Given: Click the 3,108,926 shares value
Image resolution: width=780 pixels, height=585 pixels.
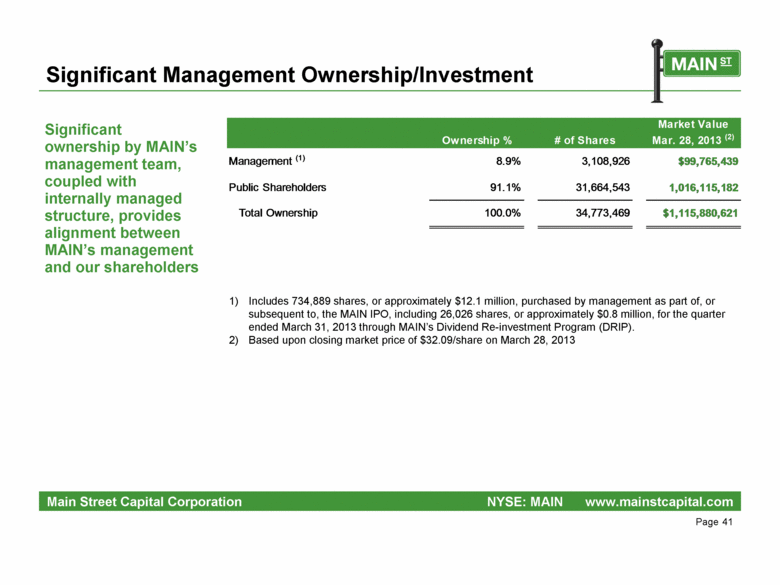Looking at the screenshot, I should [605, 161].
